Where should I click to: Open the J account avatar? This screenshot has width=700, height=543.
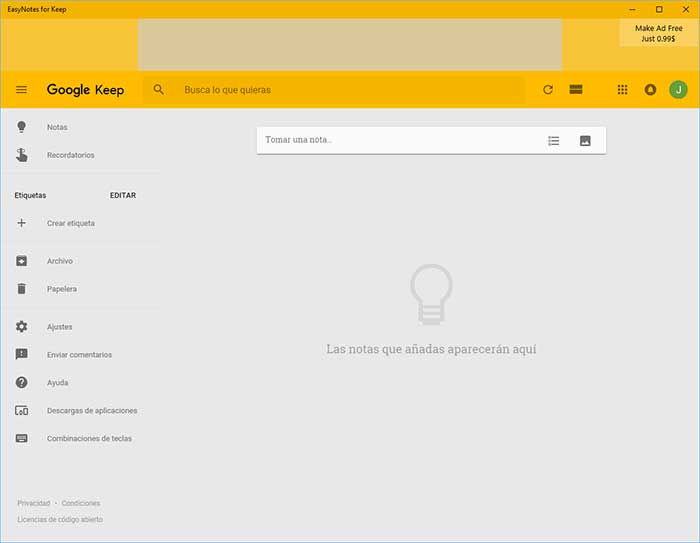pyautogui.click(x=678, y=90)
